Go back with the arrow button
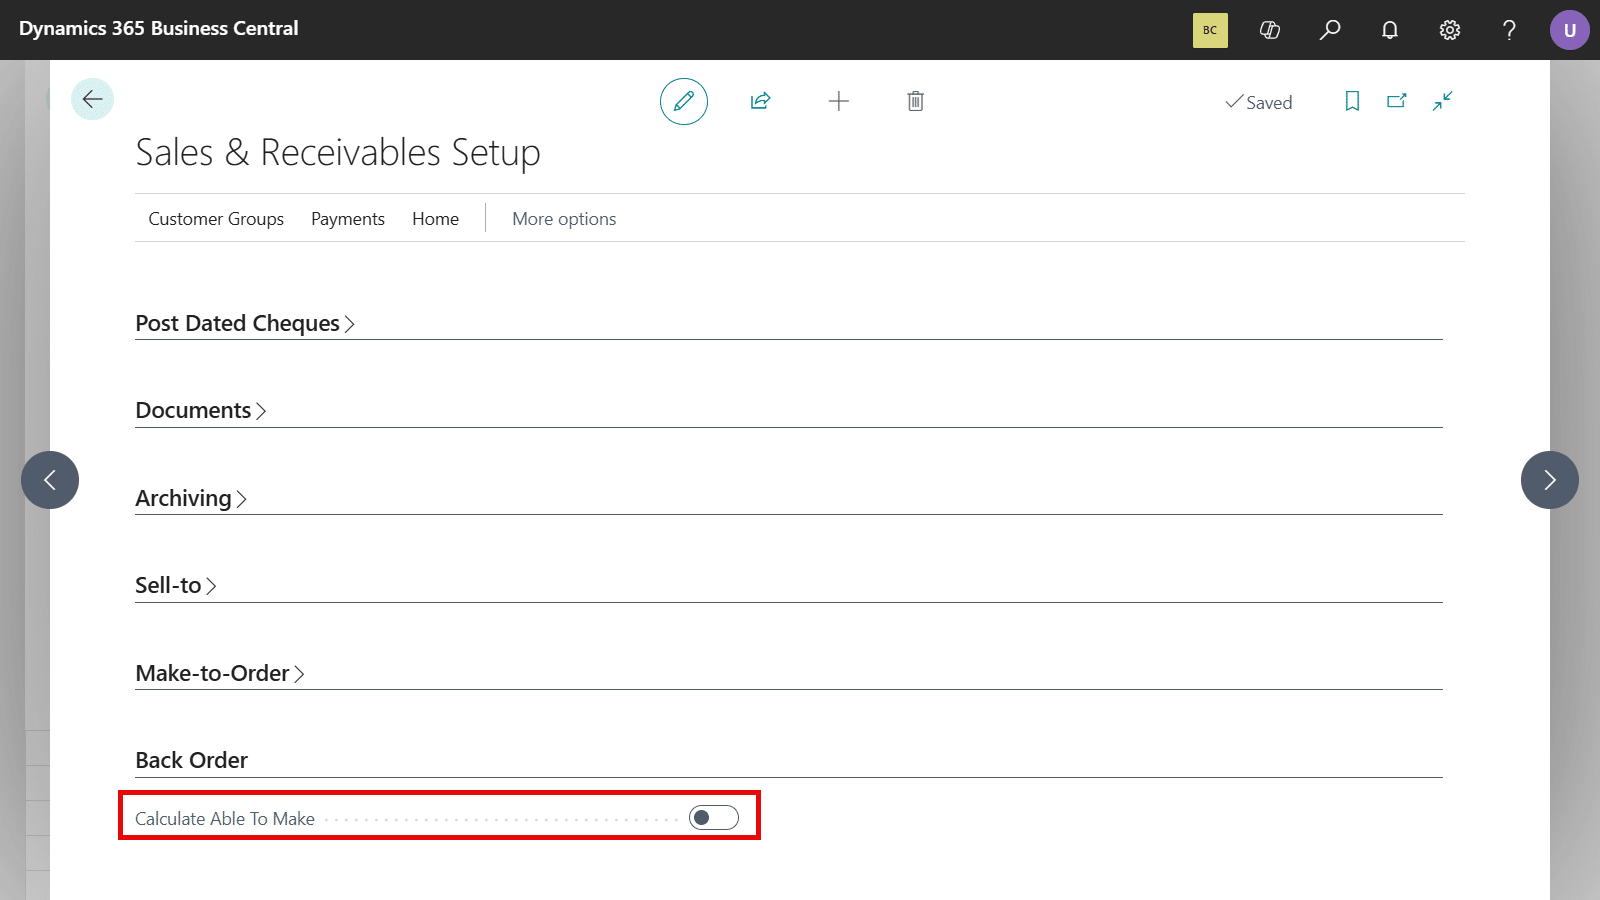1600x900 pixels. click(x=93, y=99)
